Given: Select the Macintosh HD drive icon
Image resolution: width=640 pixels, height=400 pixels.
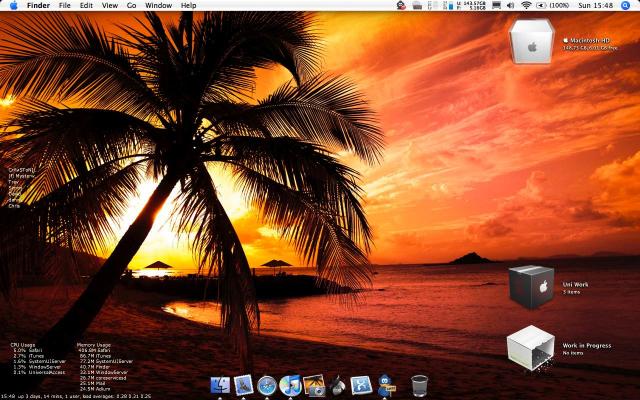Looking at the screenshot, I should click(532, 42).
